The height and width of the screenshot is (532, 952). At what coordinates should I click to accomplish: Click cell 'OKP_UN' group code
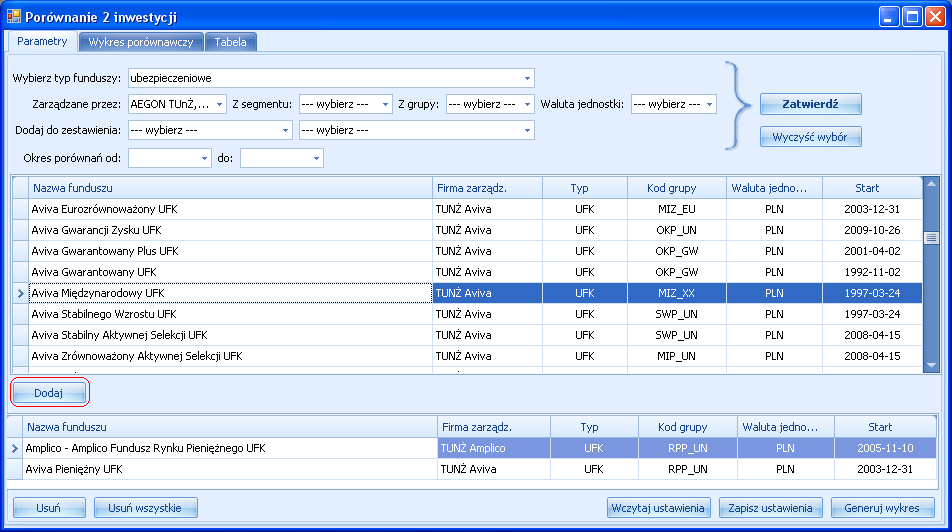coord(676,230)
